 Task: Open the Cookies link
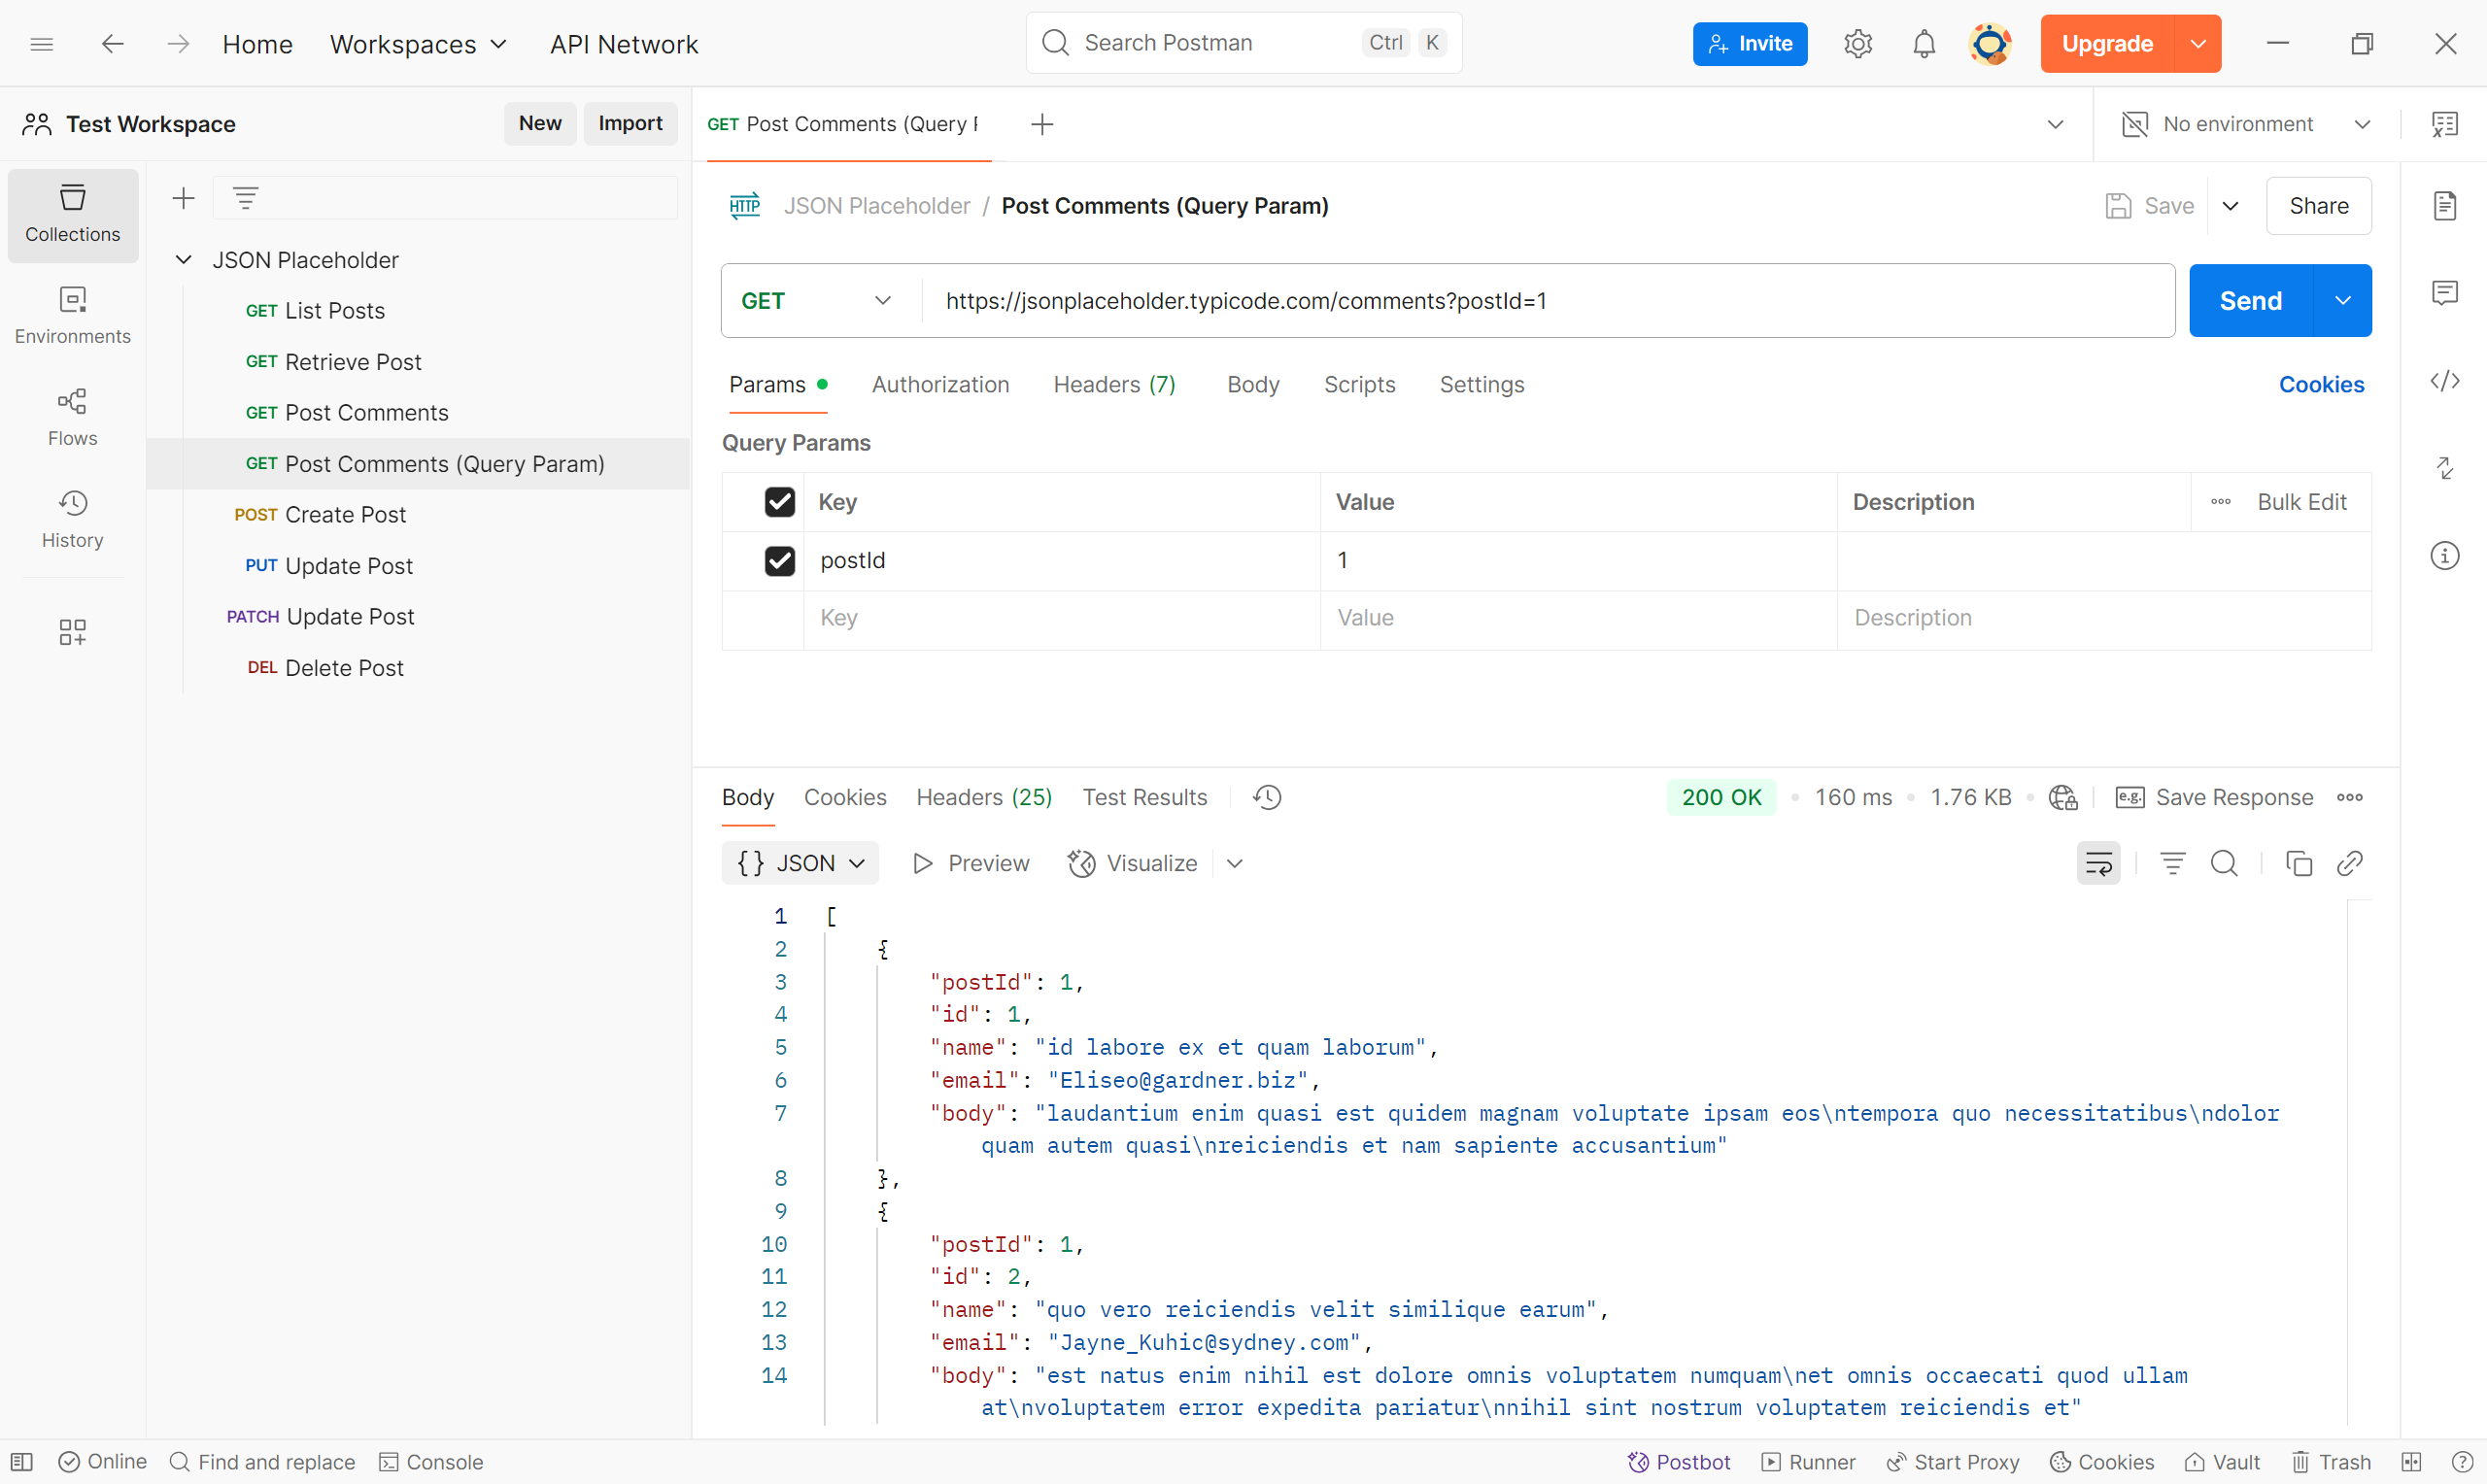pos(2321,385)
